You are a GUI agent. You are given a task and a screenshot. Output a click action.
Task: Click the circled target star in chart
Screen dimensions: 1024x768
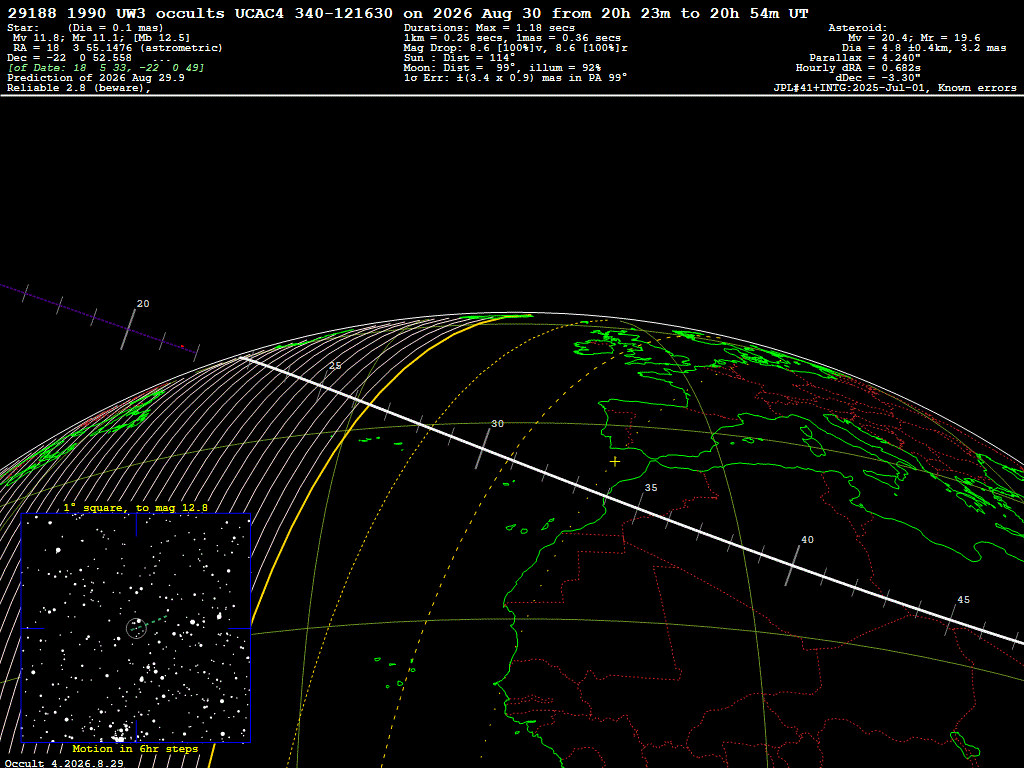tap(136, 628)
